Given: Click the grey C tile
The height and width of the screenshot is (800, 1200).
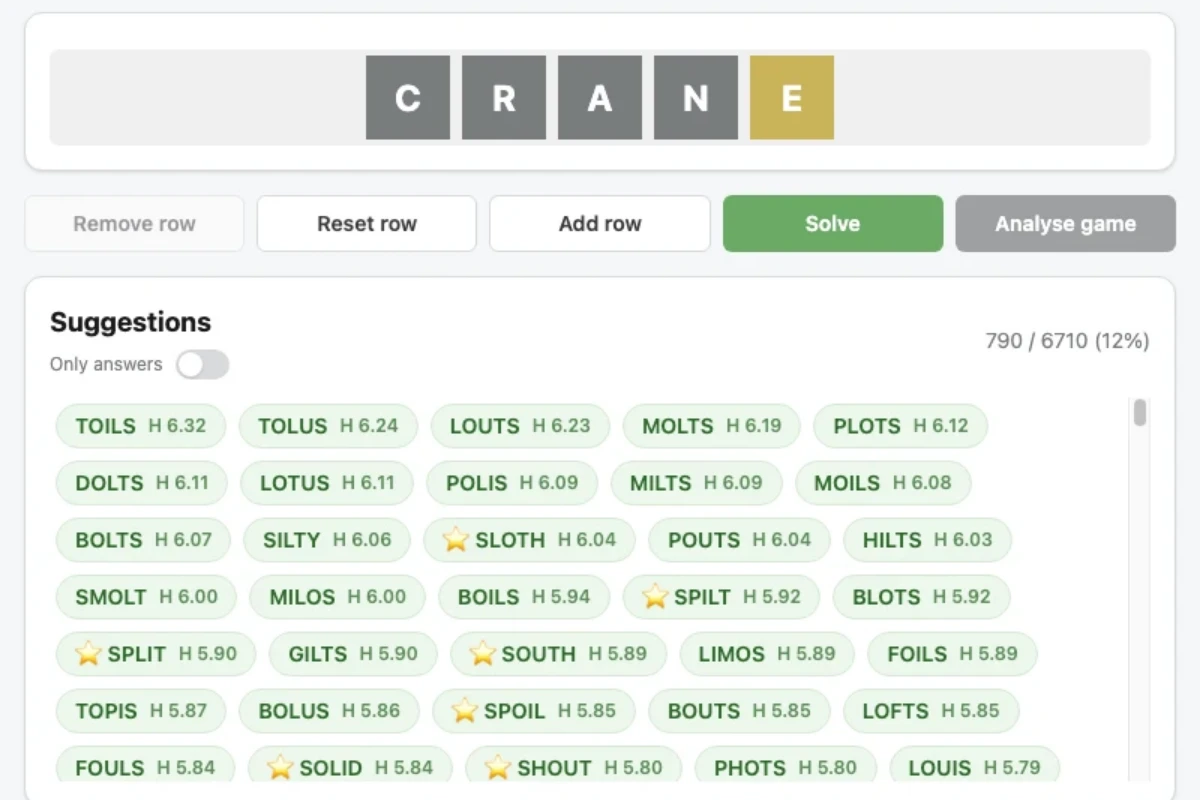Looking at the screenshot, I should click(408, 98).
